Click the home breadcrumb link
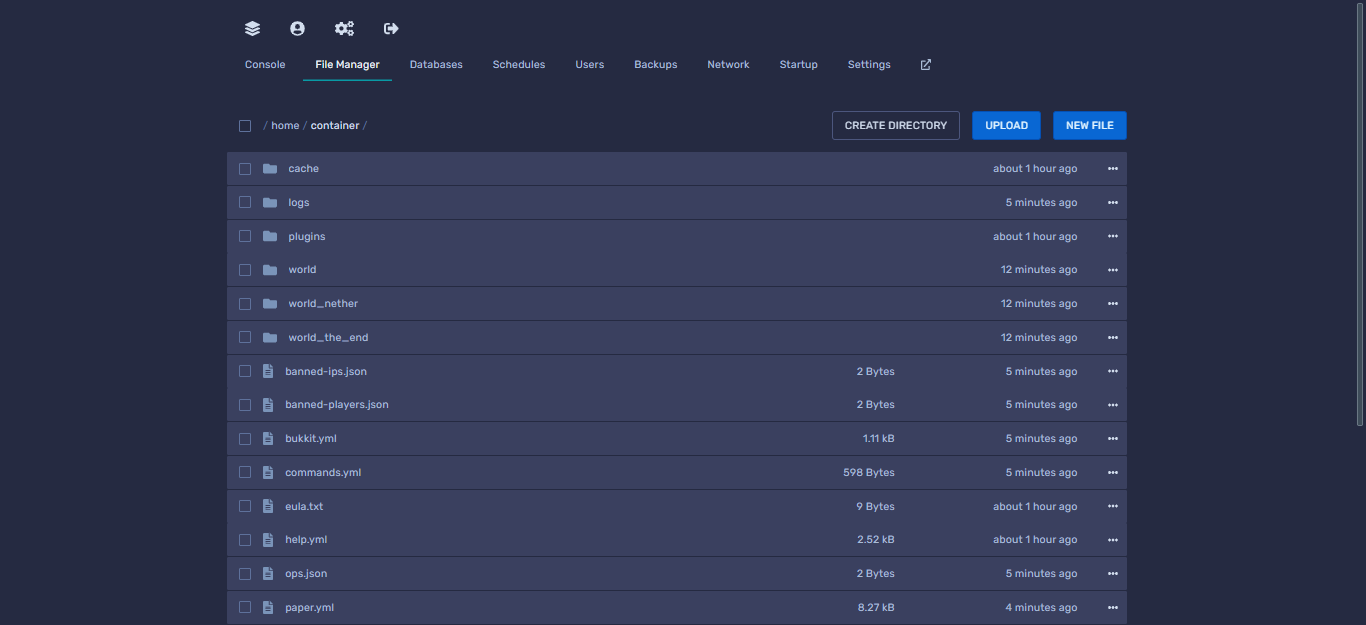 [285, 126]
